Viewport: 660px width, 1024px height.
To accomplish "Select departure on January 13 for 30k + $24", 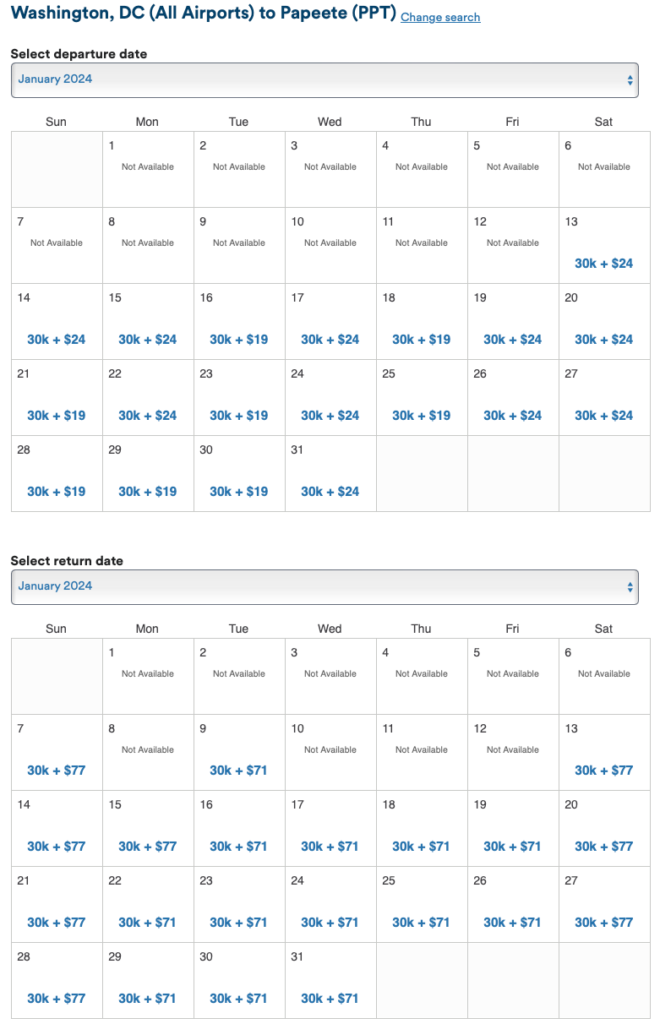I will coord(604,264).
